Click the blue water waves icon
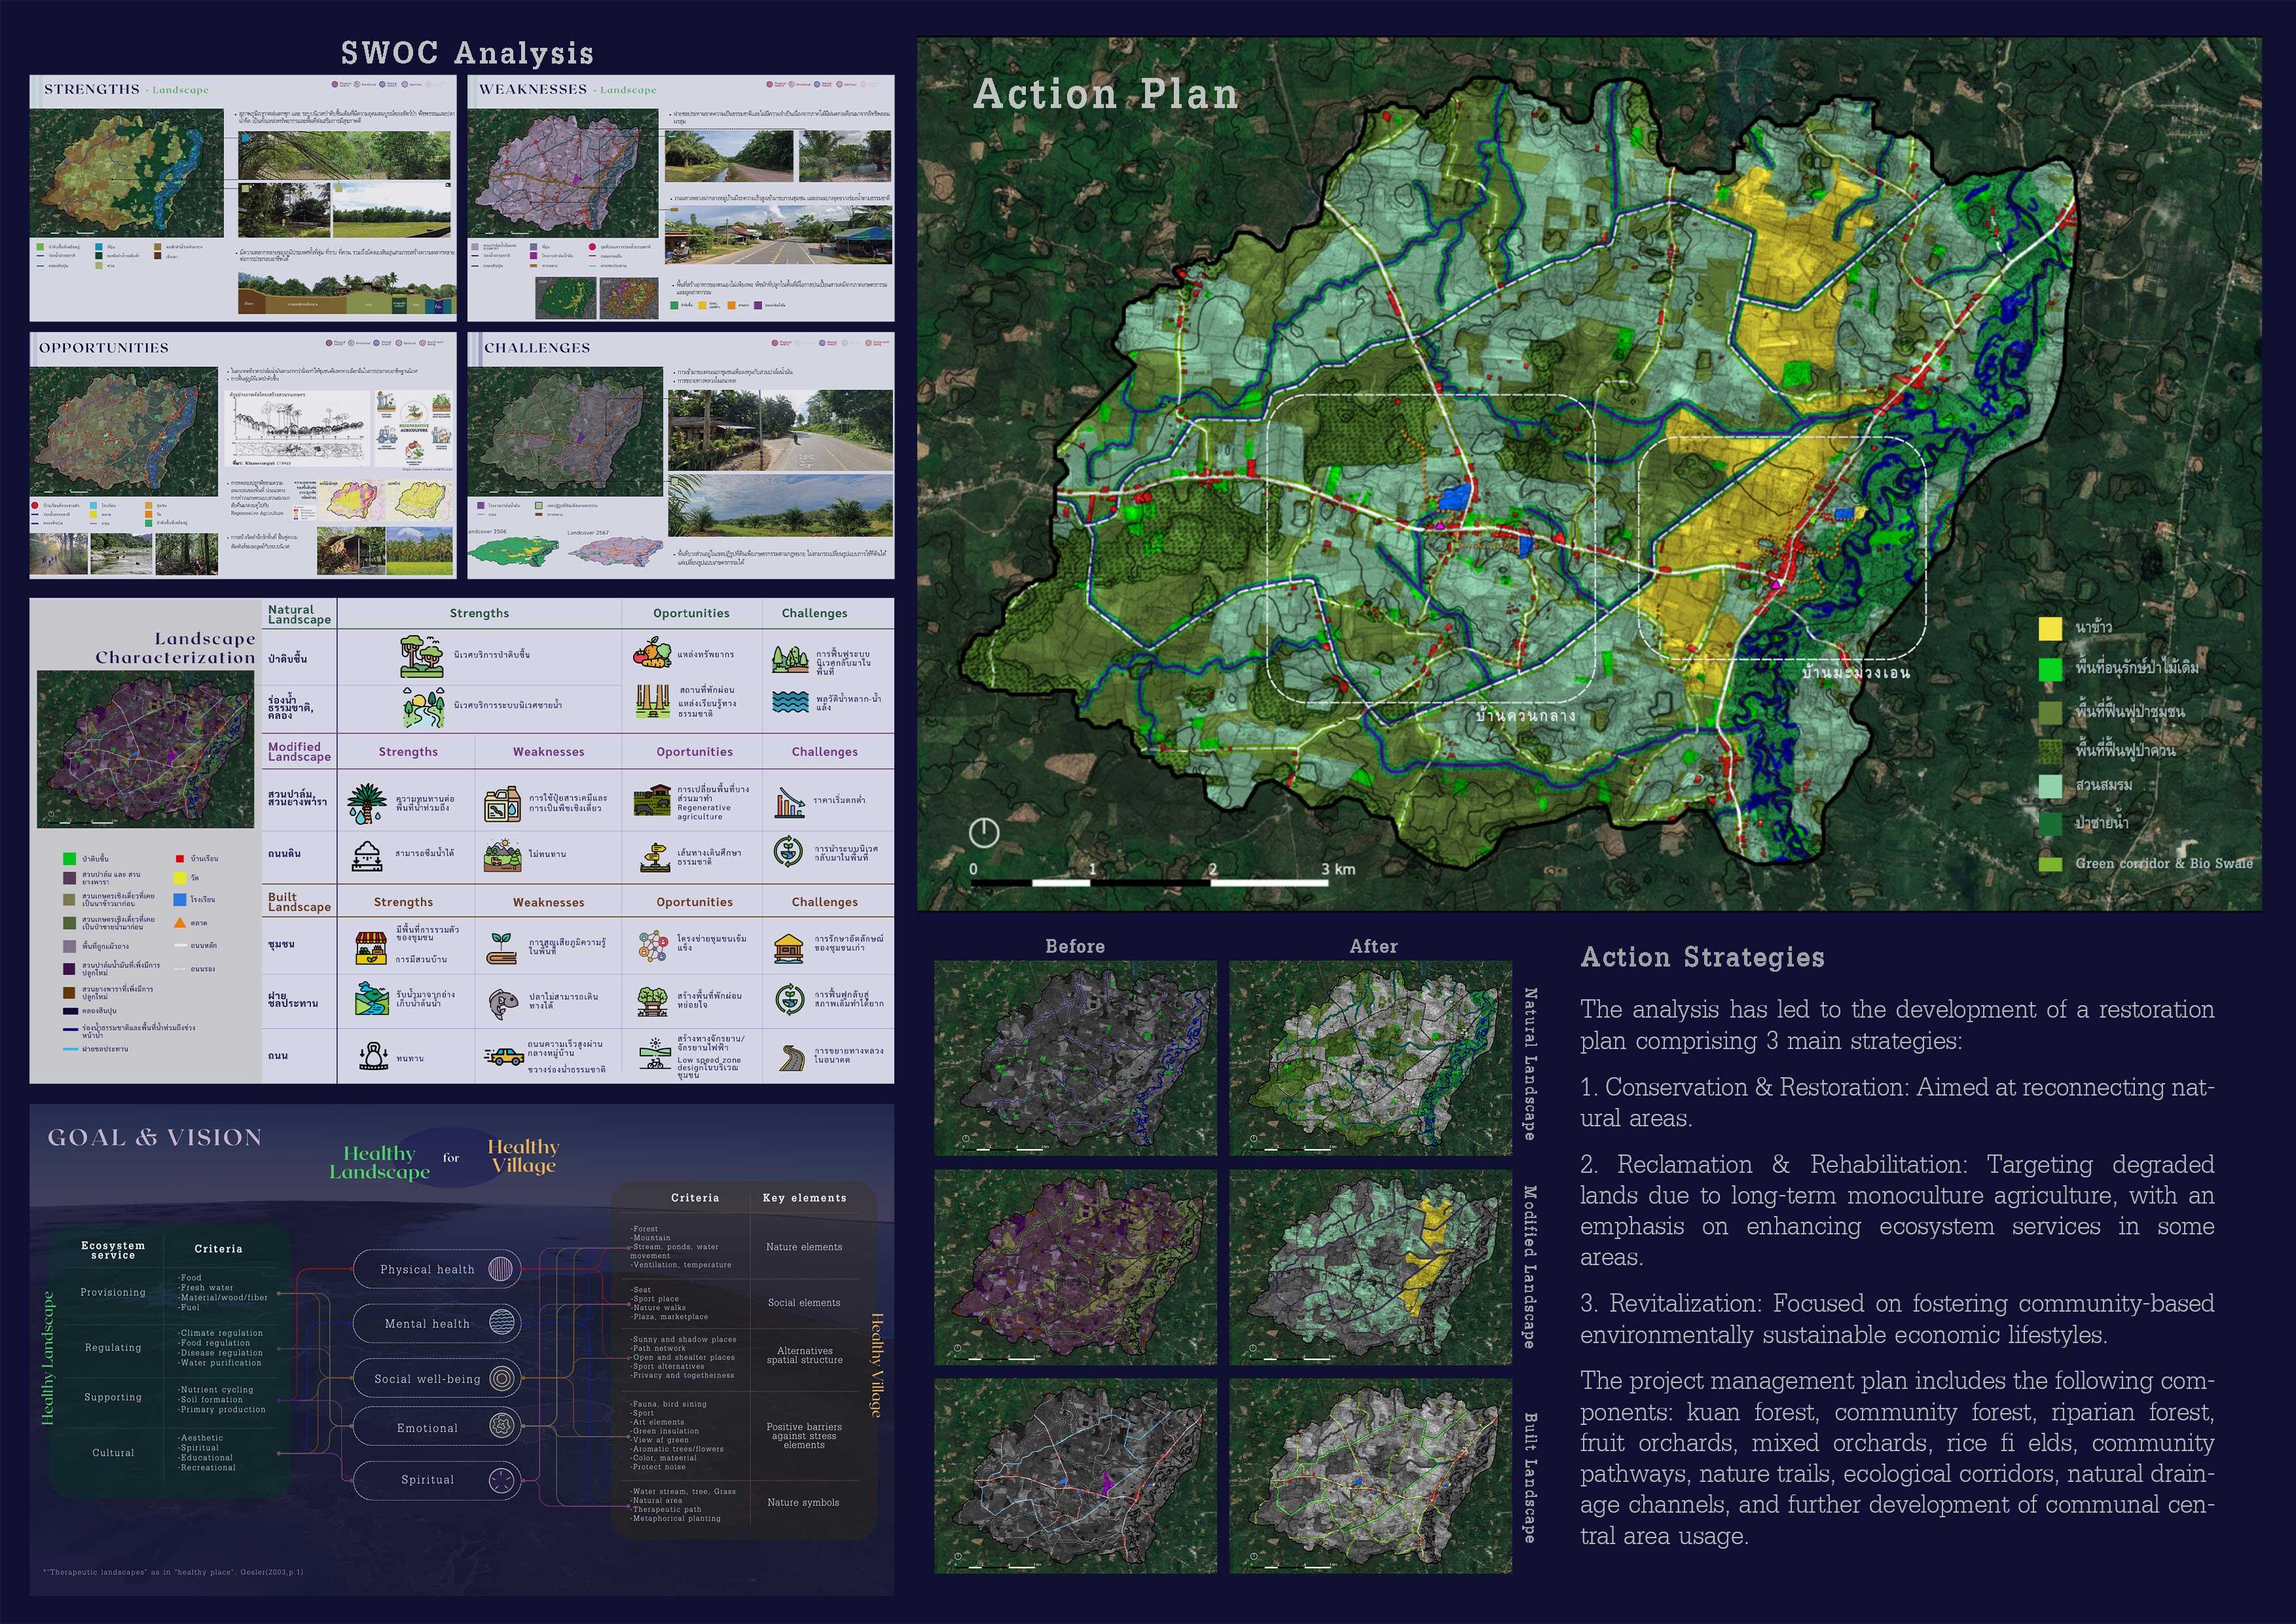This screenshot has width=2296, height=1624. pyautogui.click(x=790, y=701)
